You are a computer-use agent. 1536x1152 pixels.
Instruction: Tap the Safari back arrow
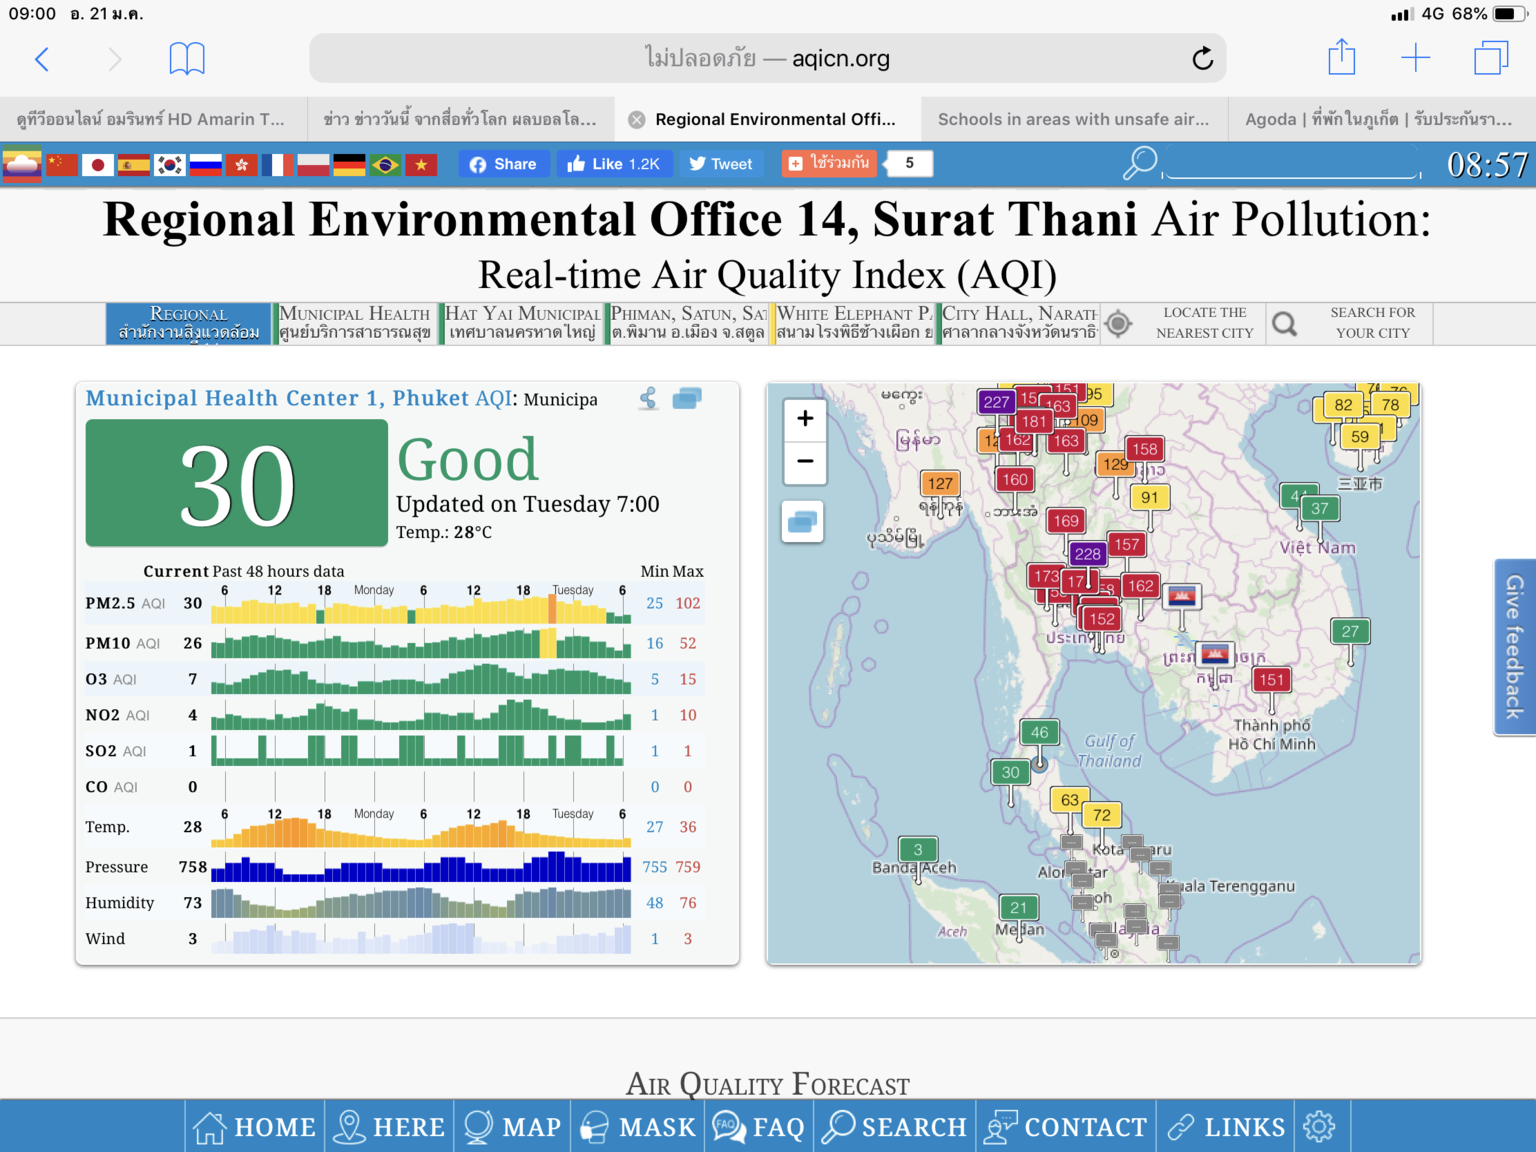pos(42,59)
